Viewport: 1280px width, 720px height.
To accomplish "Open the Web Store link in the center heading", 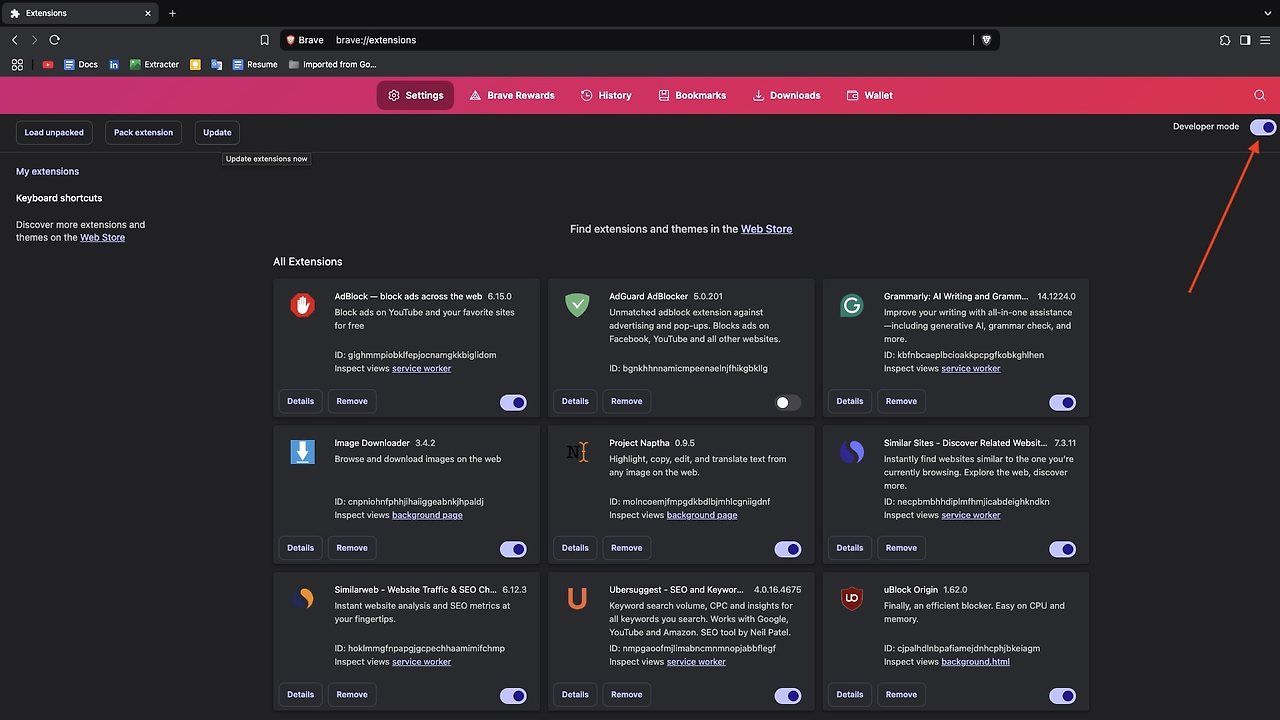I will (766, 229).
